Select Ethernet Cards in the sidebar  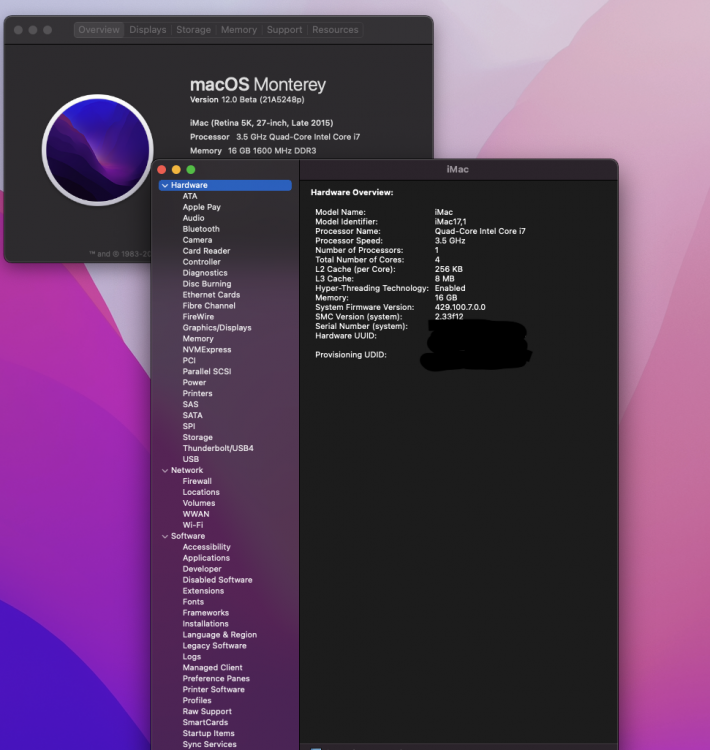click(211, 295)
